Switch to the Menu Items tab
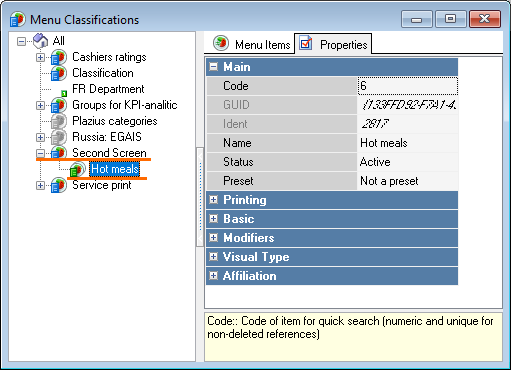This screenshot has width=511, height=370. (x=251, y=44)
